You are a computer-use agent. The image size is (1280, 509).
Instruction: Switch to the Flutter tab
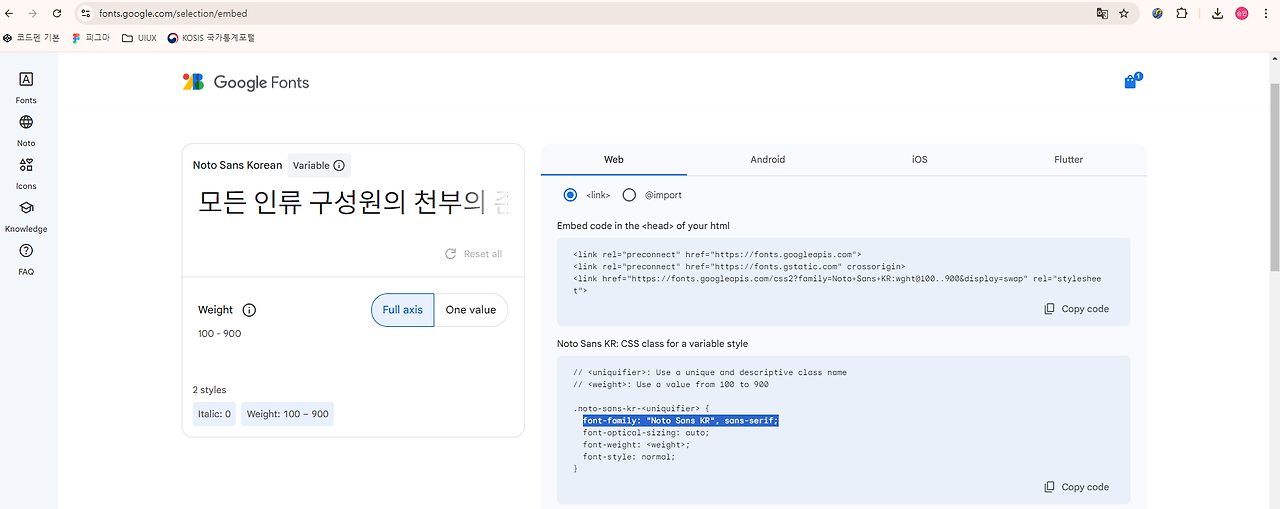click(x=1069, y=159)
